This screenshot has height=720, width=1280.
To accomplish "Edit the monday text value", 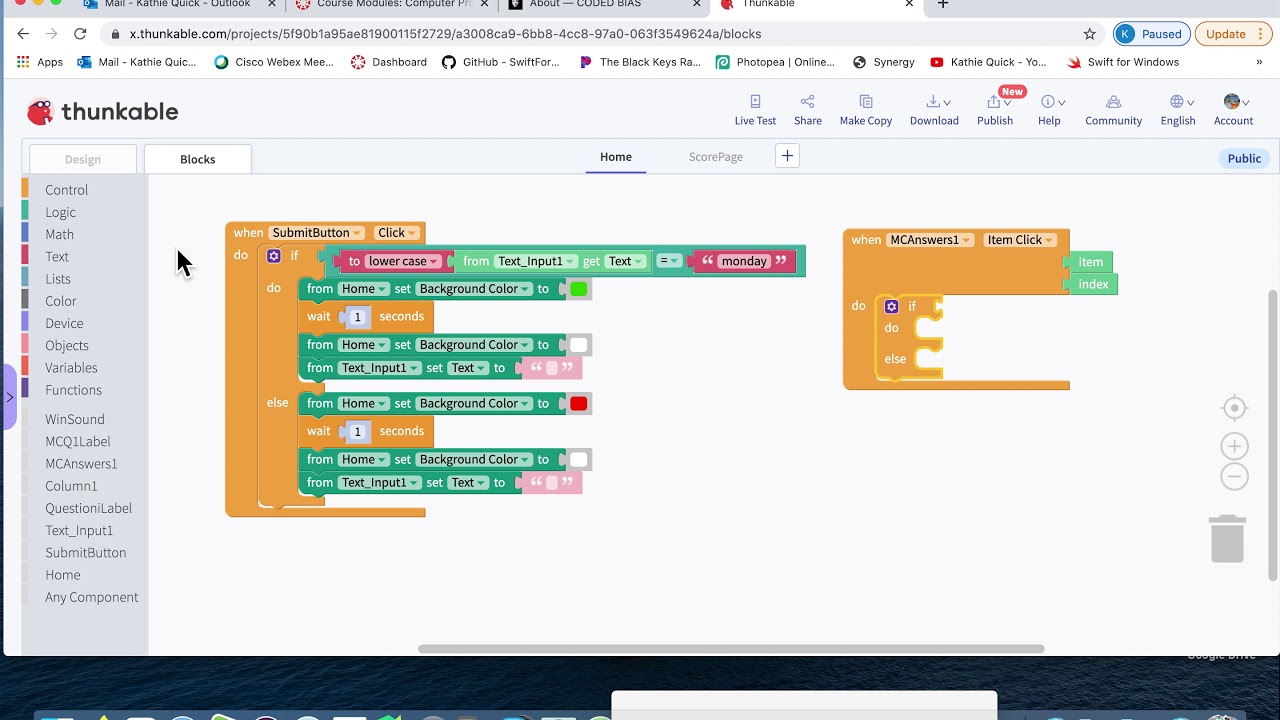I will tap(744, 261).
